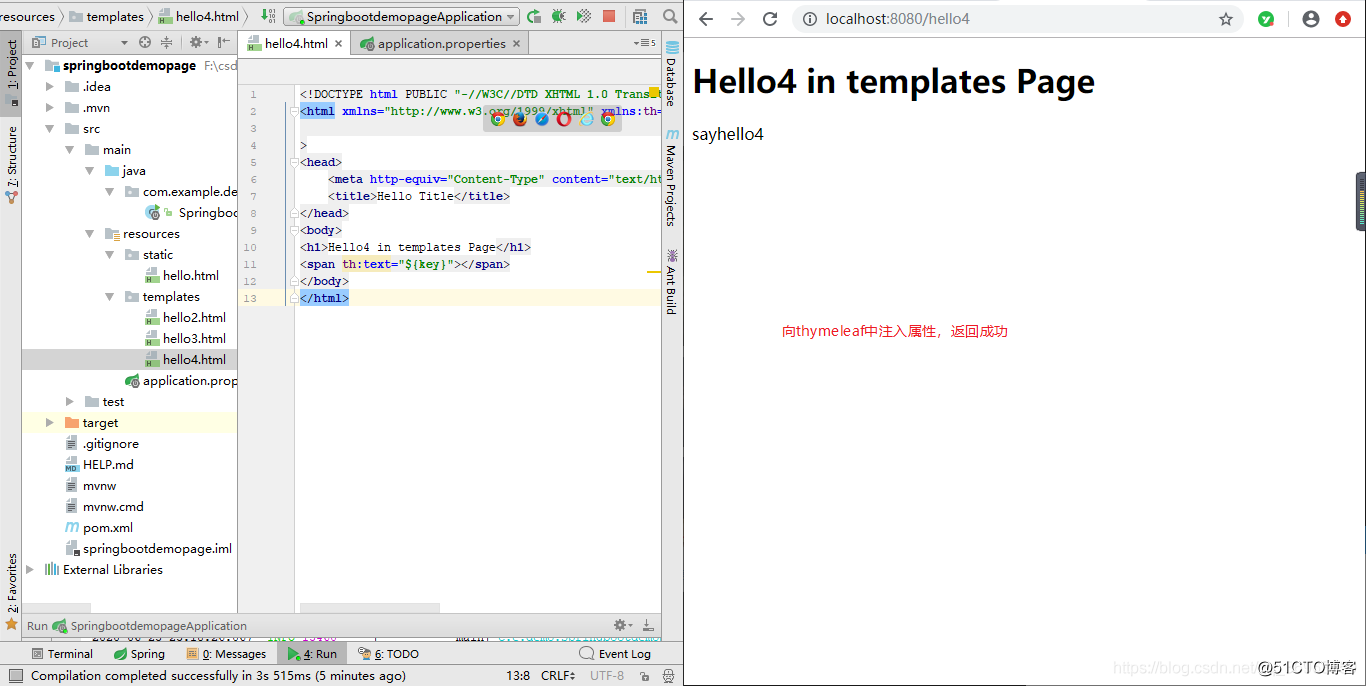Select pom.xml file
Viewport: 1366px width, 686px height.
[x=99, y=528]
